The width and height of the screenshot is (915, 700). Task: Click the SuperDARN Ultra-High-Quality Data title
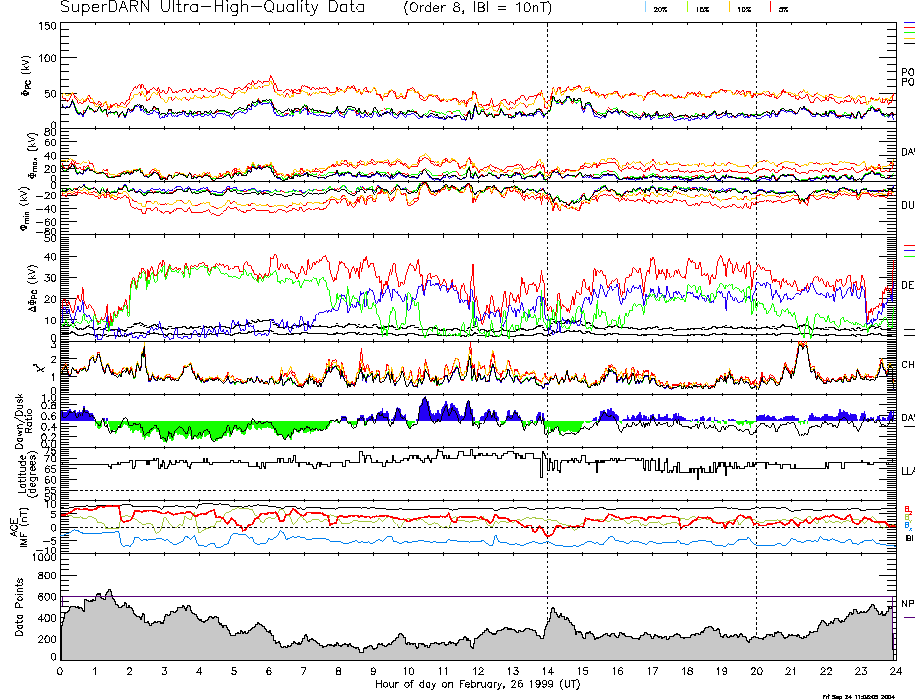(211, 8)
